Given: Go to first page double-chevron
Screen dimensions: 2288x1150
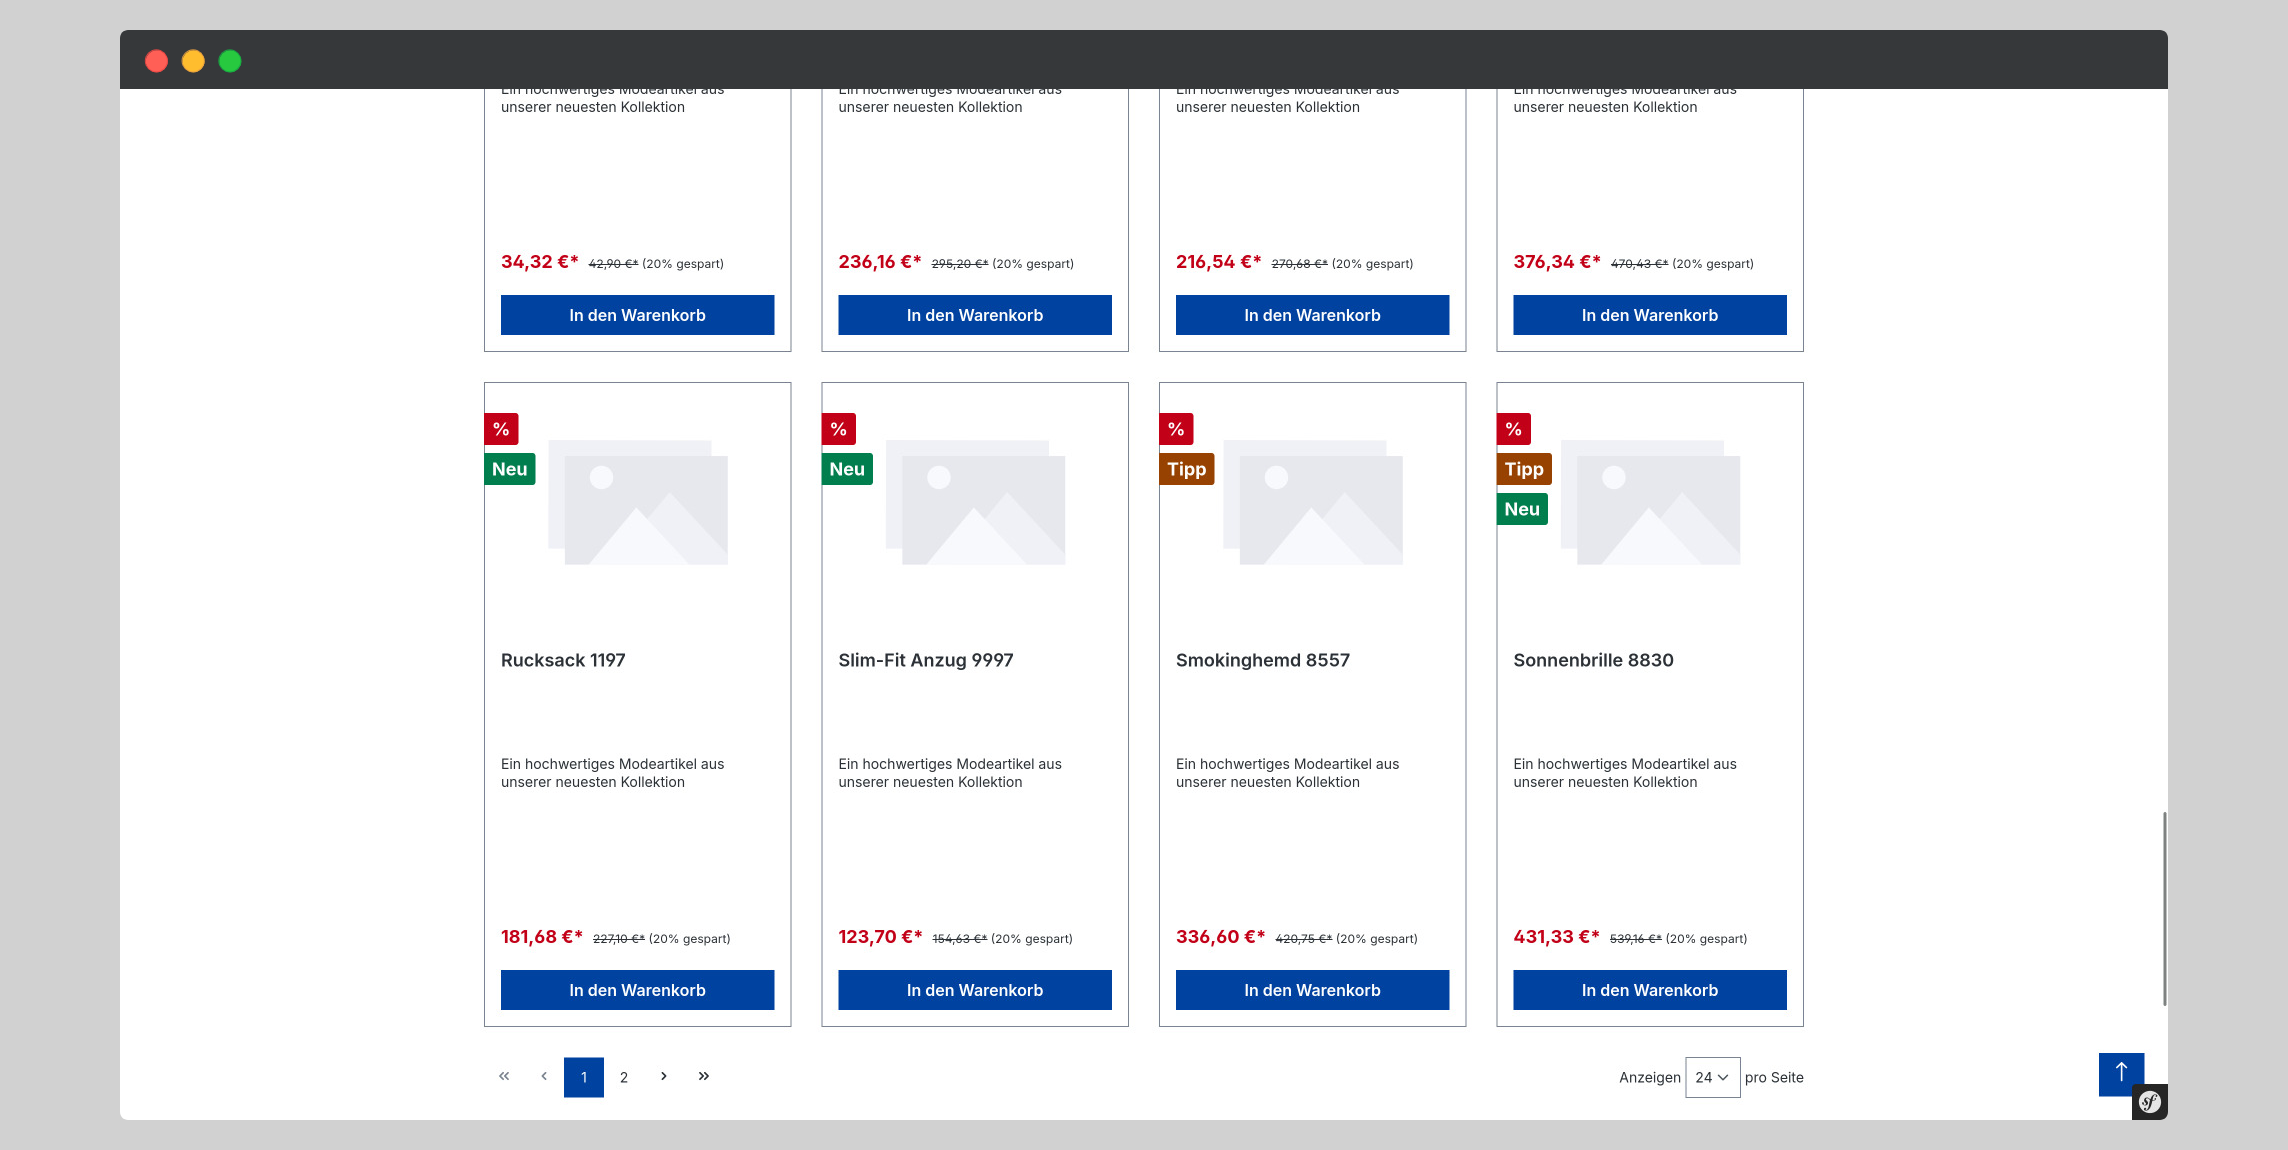Looking at the screenshot, I should 504,1076.
